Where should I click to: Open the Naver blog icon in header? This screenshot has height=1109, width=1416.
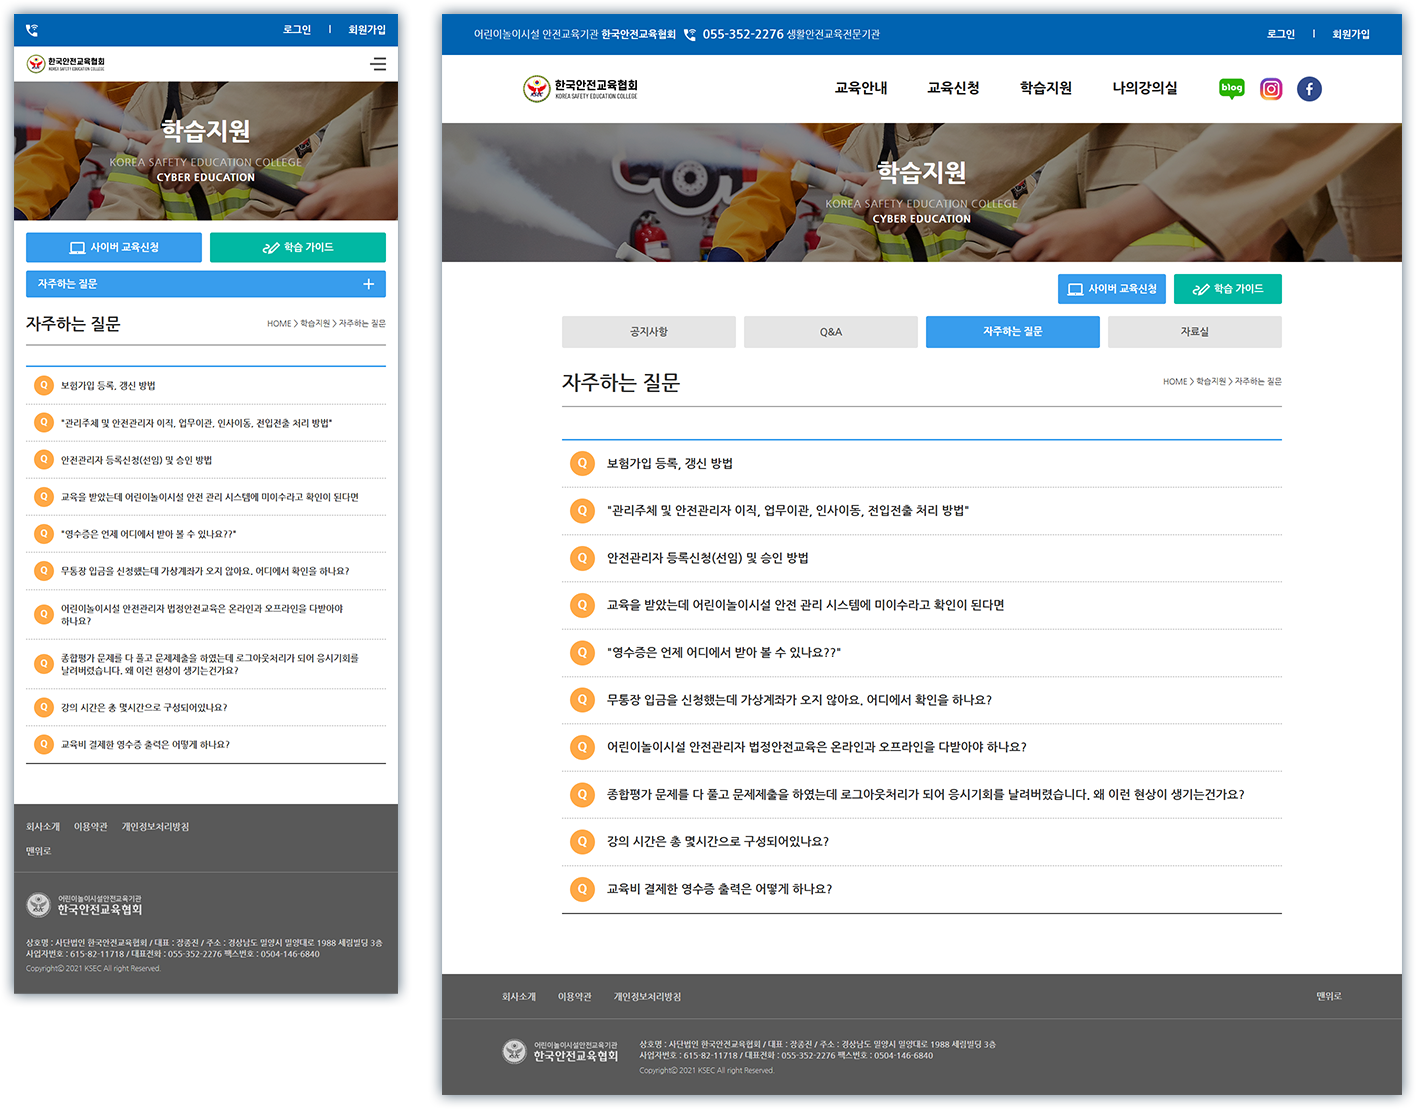(x=1232, y=89)
